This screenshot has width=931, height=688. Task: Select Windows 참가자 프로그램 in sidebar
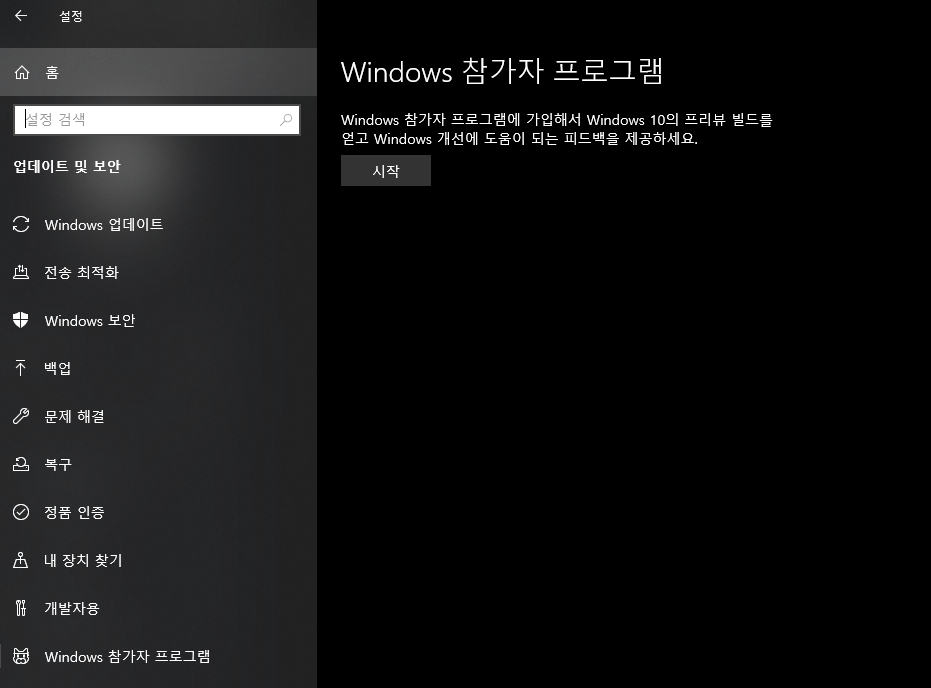[159, 657]
